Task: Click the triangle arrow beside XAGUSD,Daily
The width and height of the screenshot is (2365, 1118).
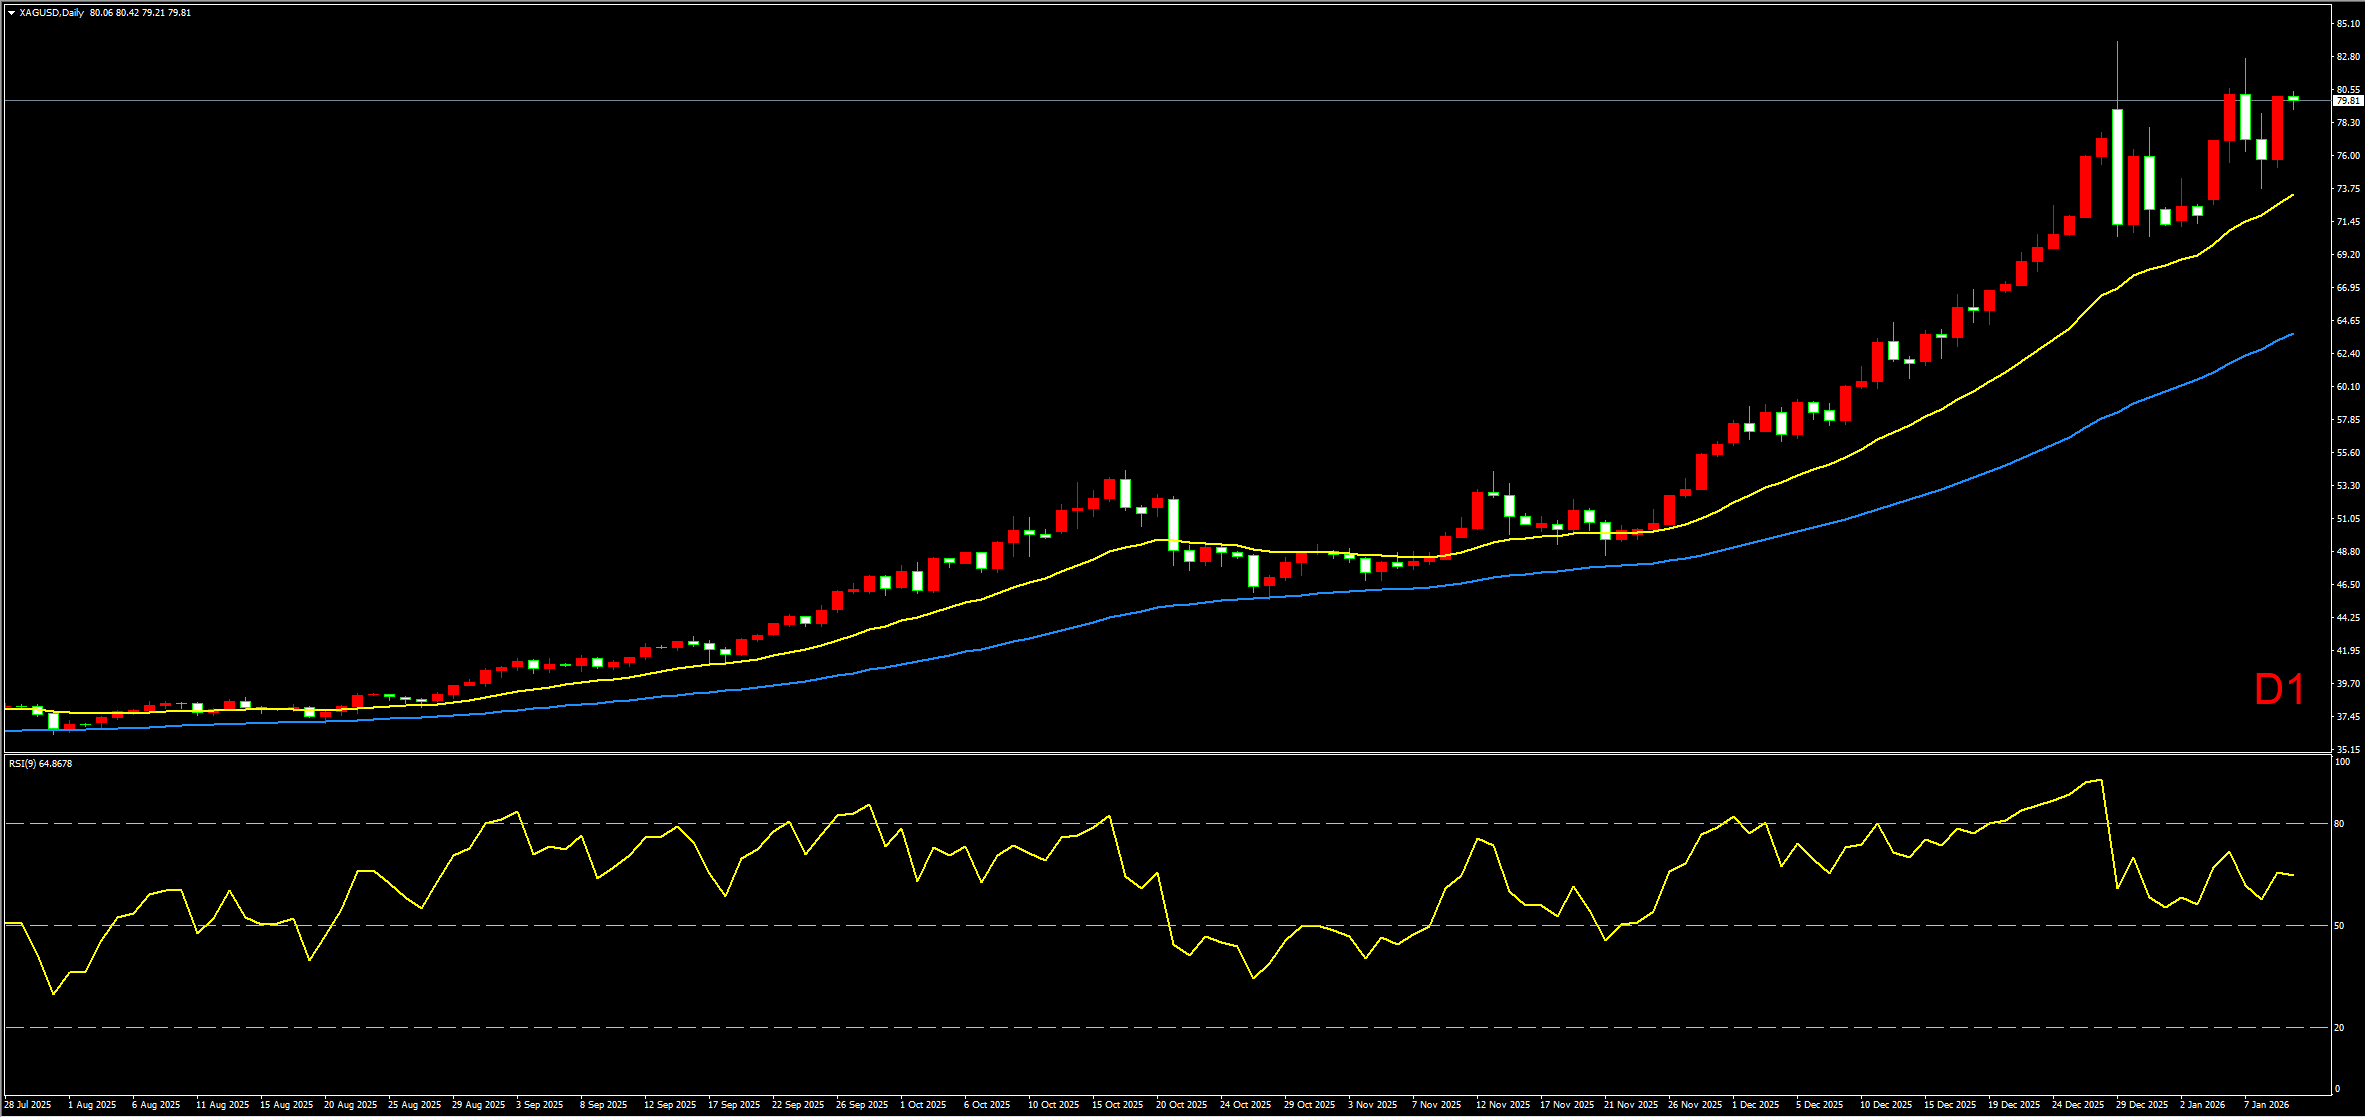Action: pos(11,13)
